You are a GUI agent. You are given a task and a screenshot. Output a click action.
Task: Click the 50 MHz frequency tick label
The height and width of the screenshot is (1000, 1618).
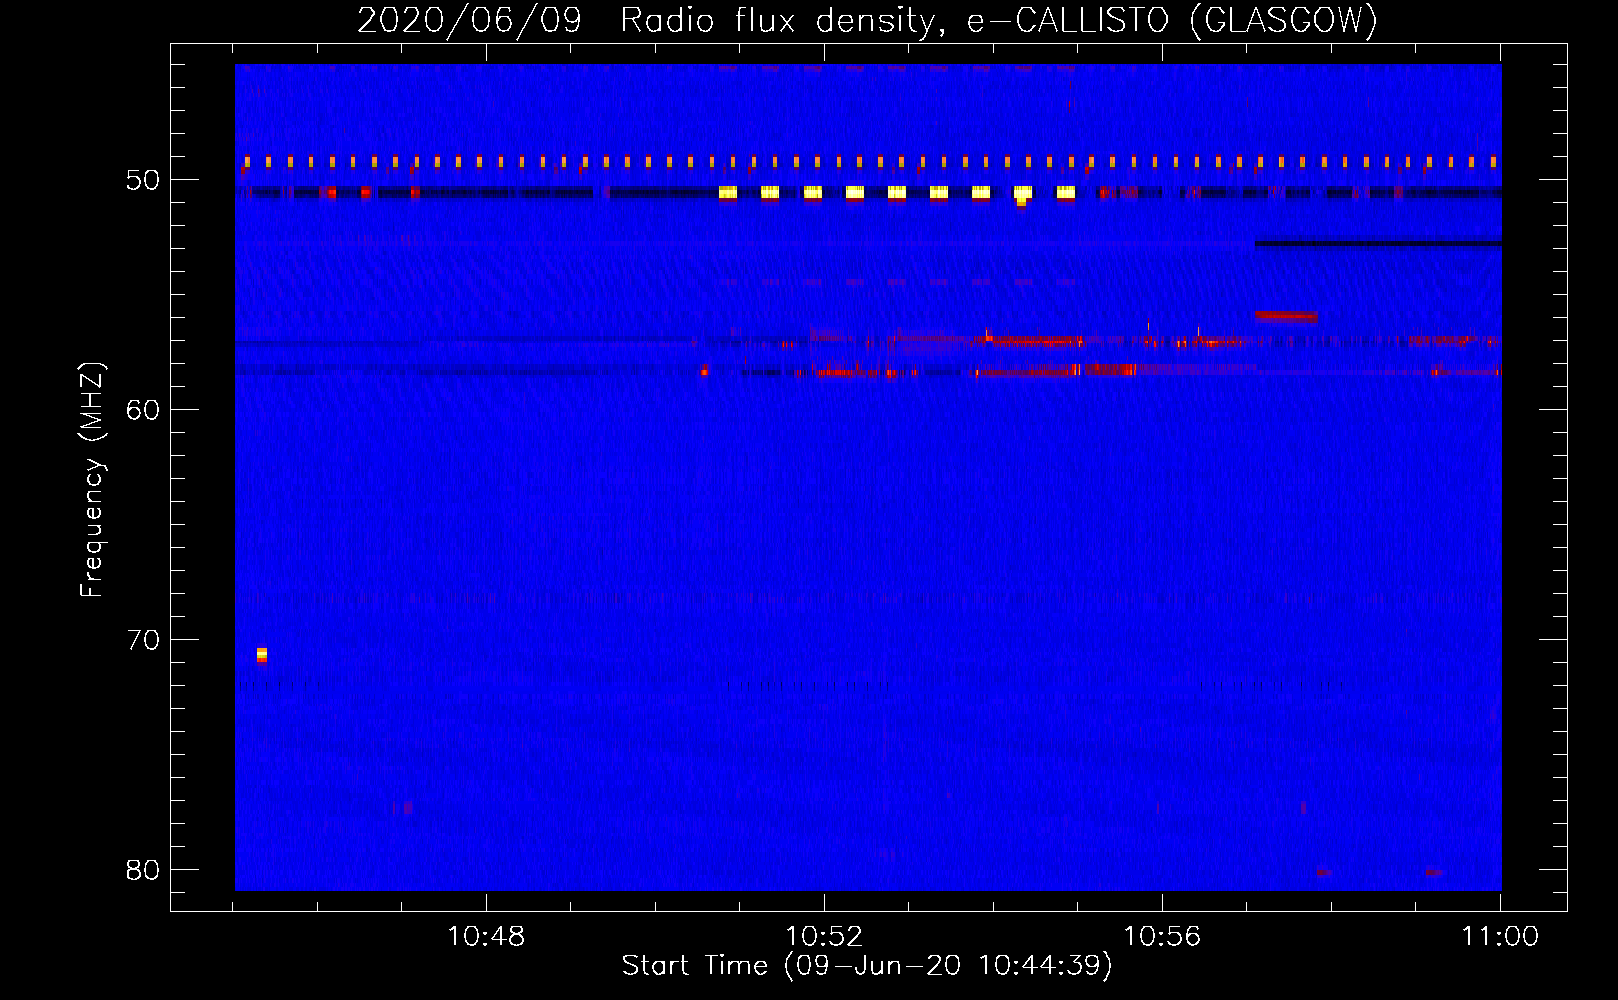tap(143, 180)
